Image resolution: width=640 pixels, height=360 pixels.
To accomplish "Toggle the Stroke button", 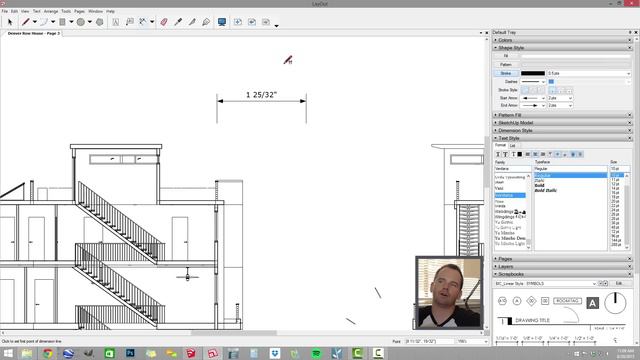I will pos(506,73).
